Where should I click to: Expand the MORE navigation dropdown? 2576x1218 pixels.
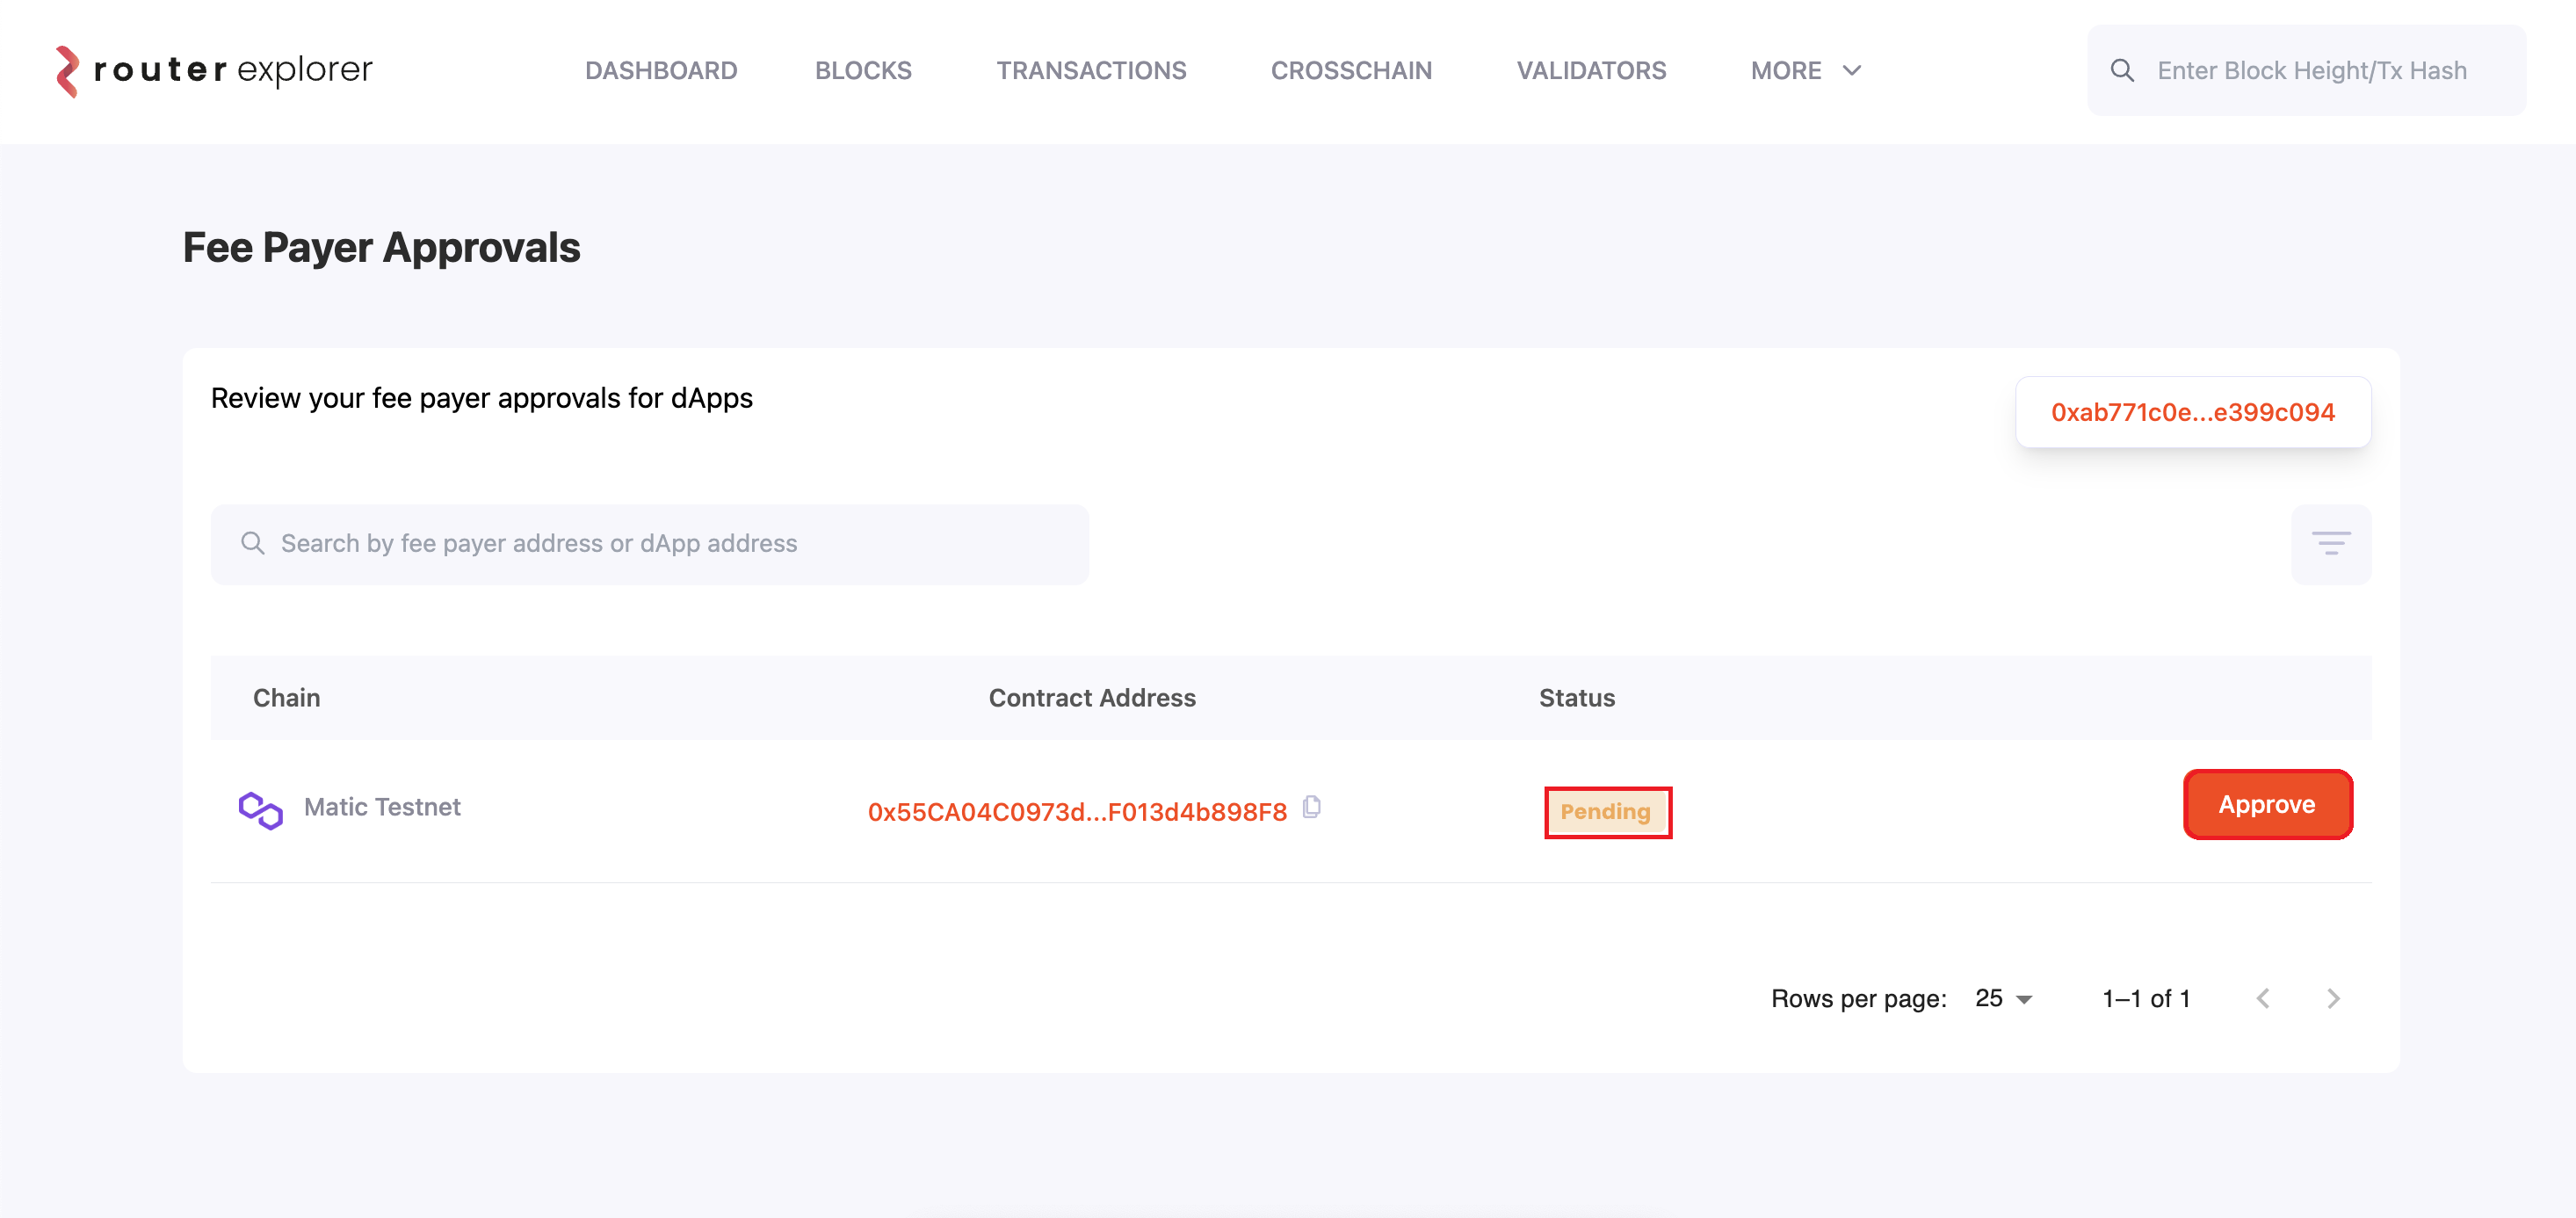click(1805, 71)
